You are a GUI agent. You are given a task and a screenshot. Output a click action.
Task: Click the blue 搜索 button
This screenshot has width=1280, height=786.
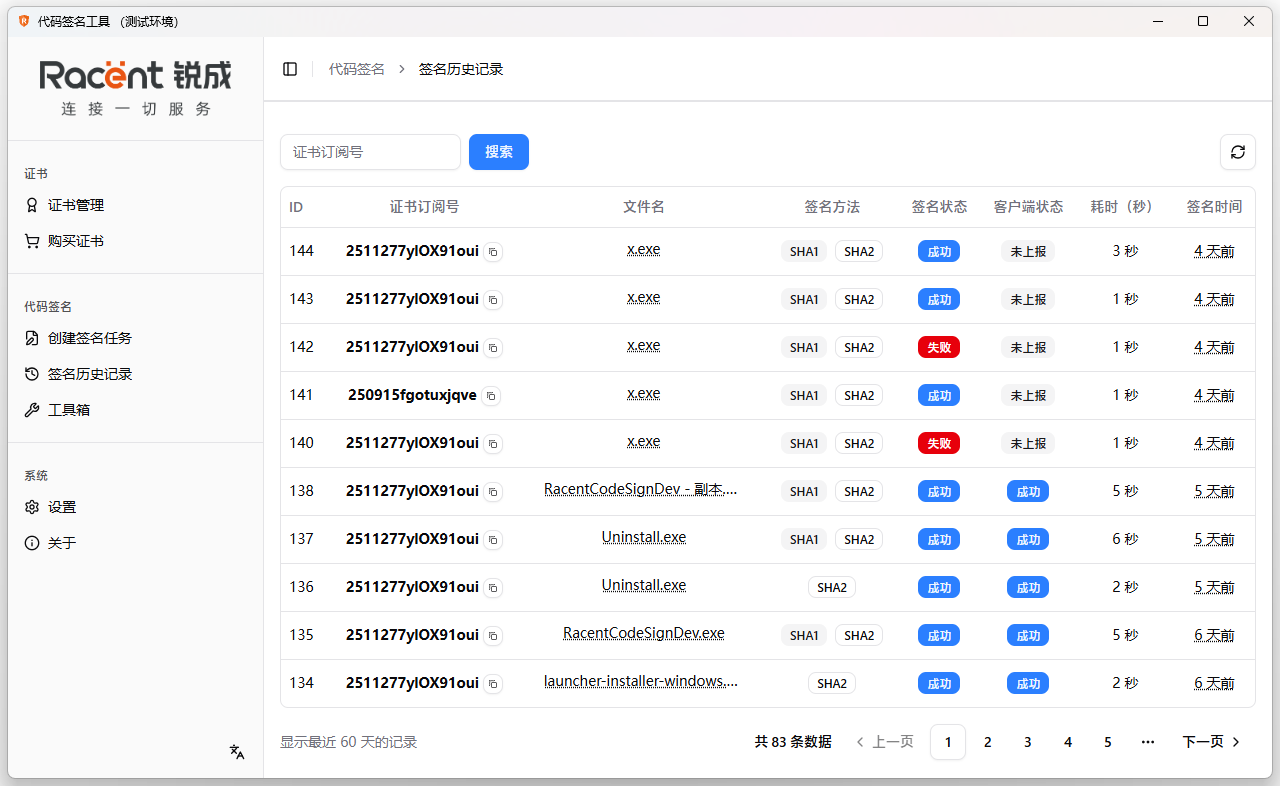498,152
